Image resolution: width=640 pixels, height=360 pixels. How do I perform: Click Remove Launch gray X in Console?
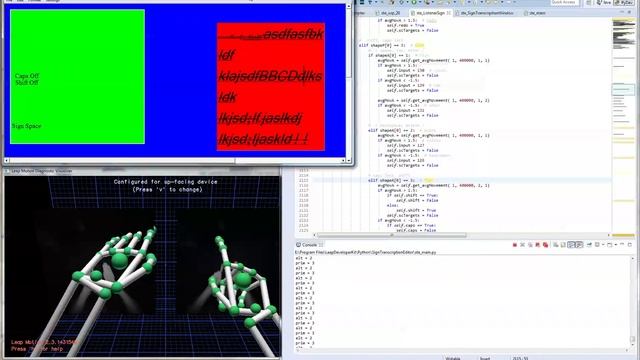coord(522,245)
